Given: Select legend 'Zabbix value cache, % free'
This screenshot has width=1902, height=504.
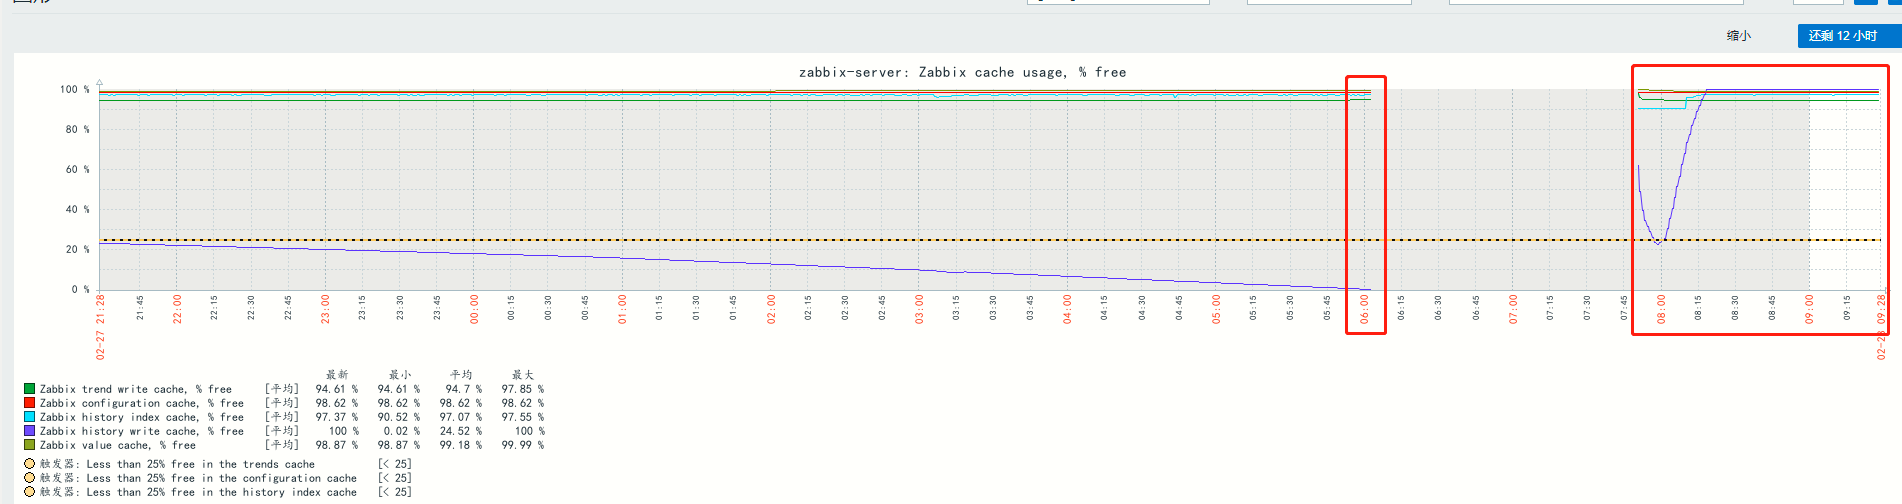Looking at the screenshot, I should point(118,445).
